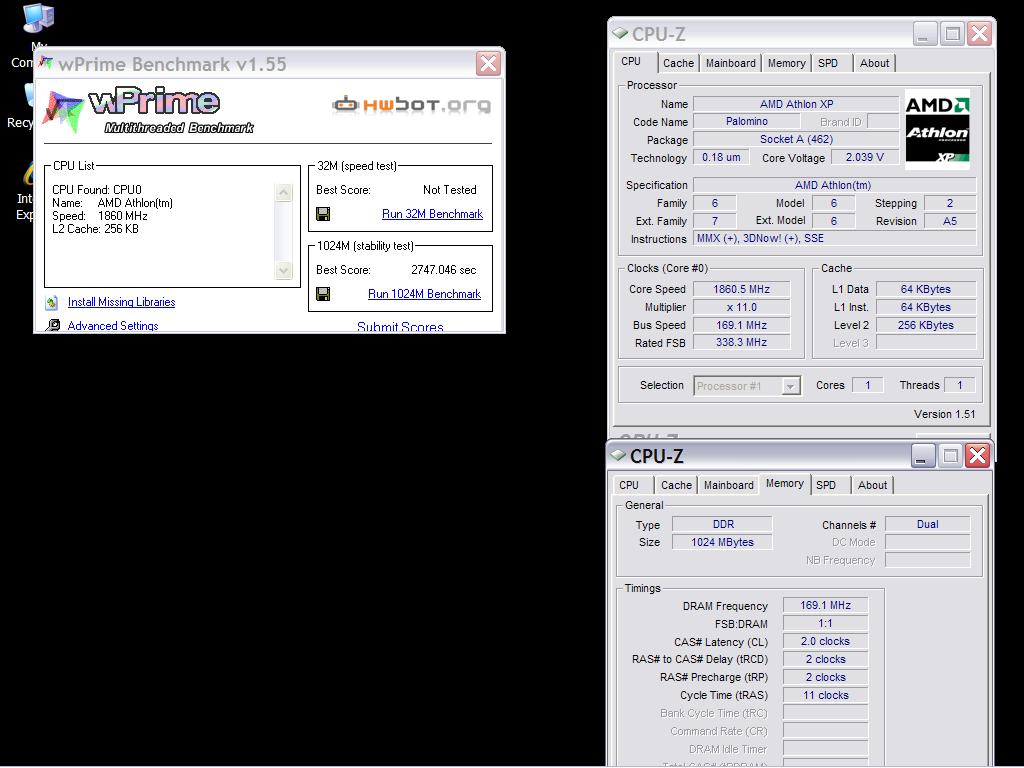Click the Multiplier value x 11.0
Screen dimensions: 1024x768
coord(741,307)
